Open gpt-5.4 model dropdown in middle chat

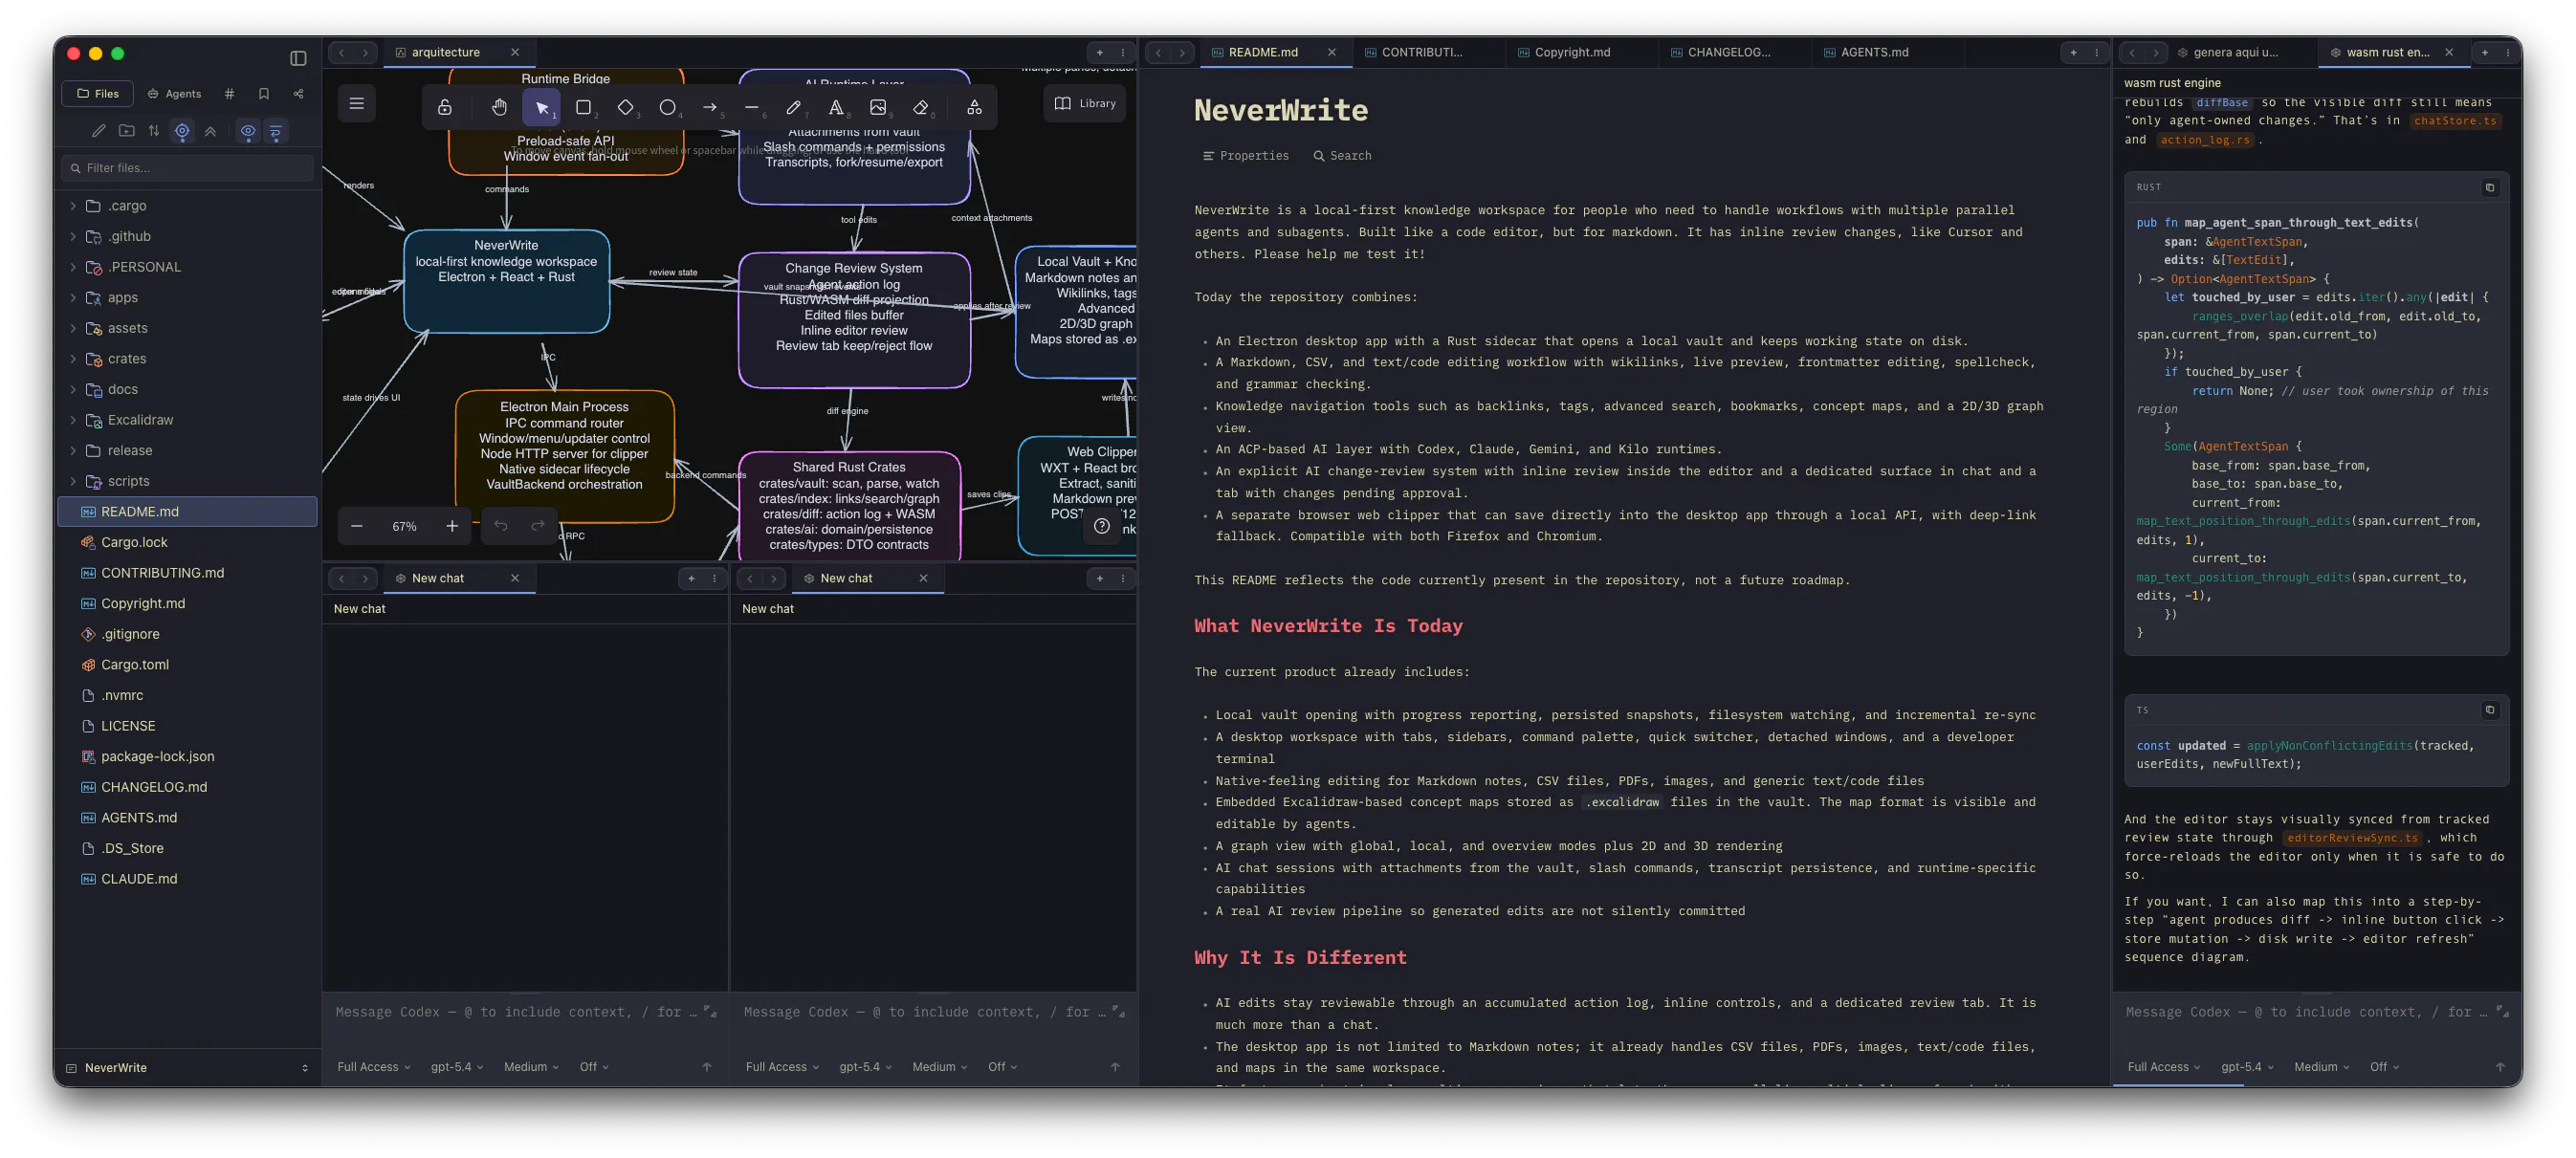(866, 1067)
